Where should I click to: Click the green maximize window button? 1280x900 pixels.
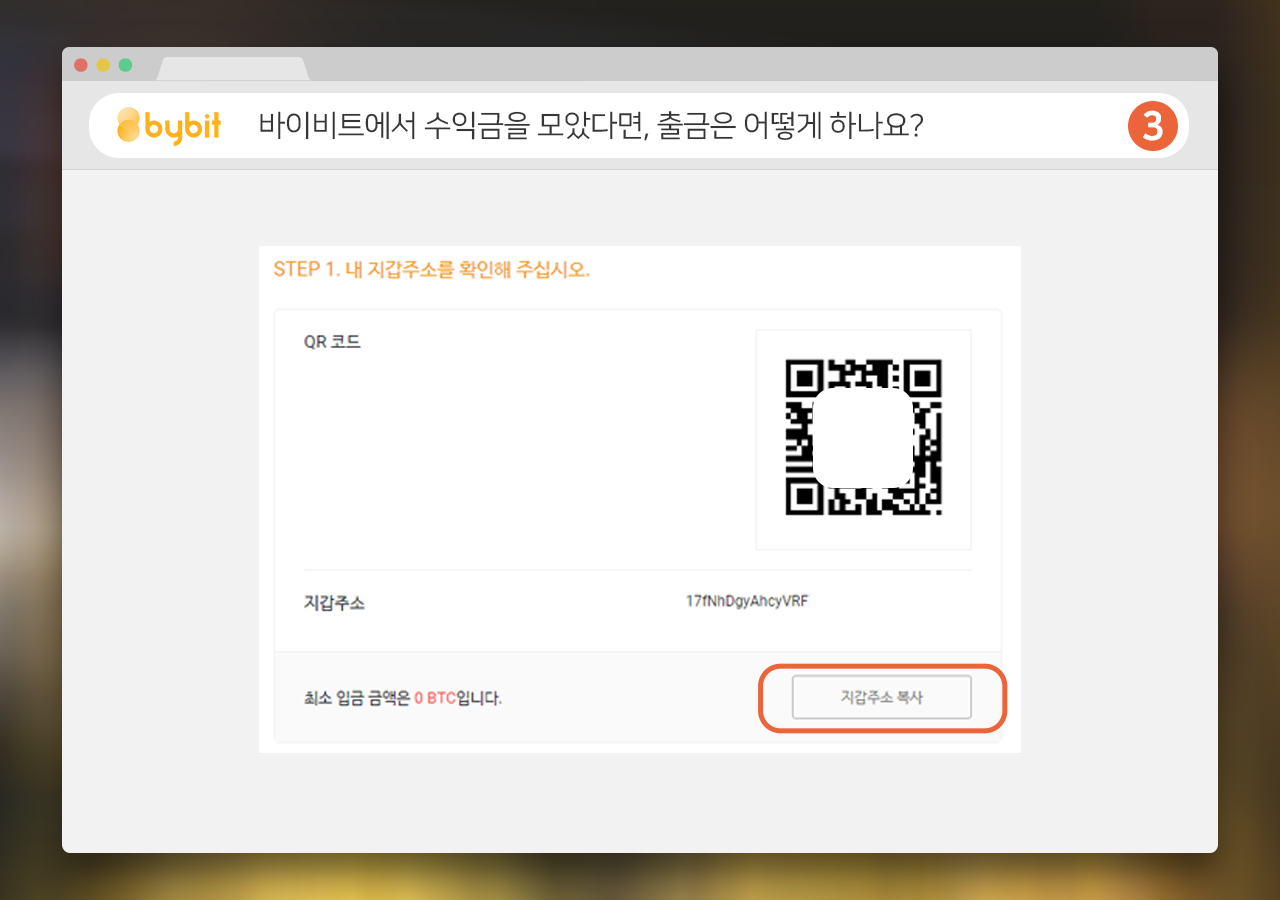[125, 65]
